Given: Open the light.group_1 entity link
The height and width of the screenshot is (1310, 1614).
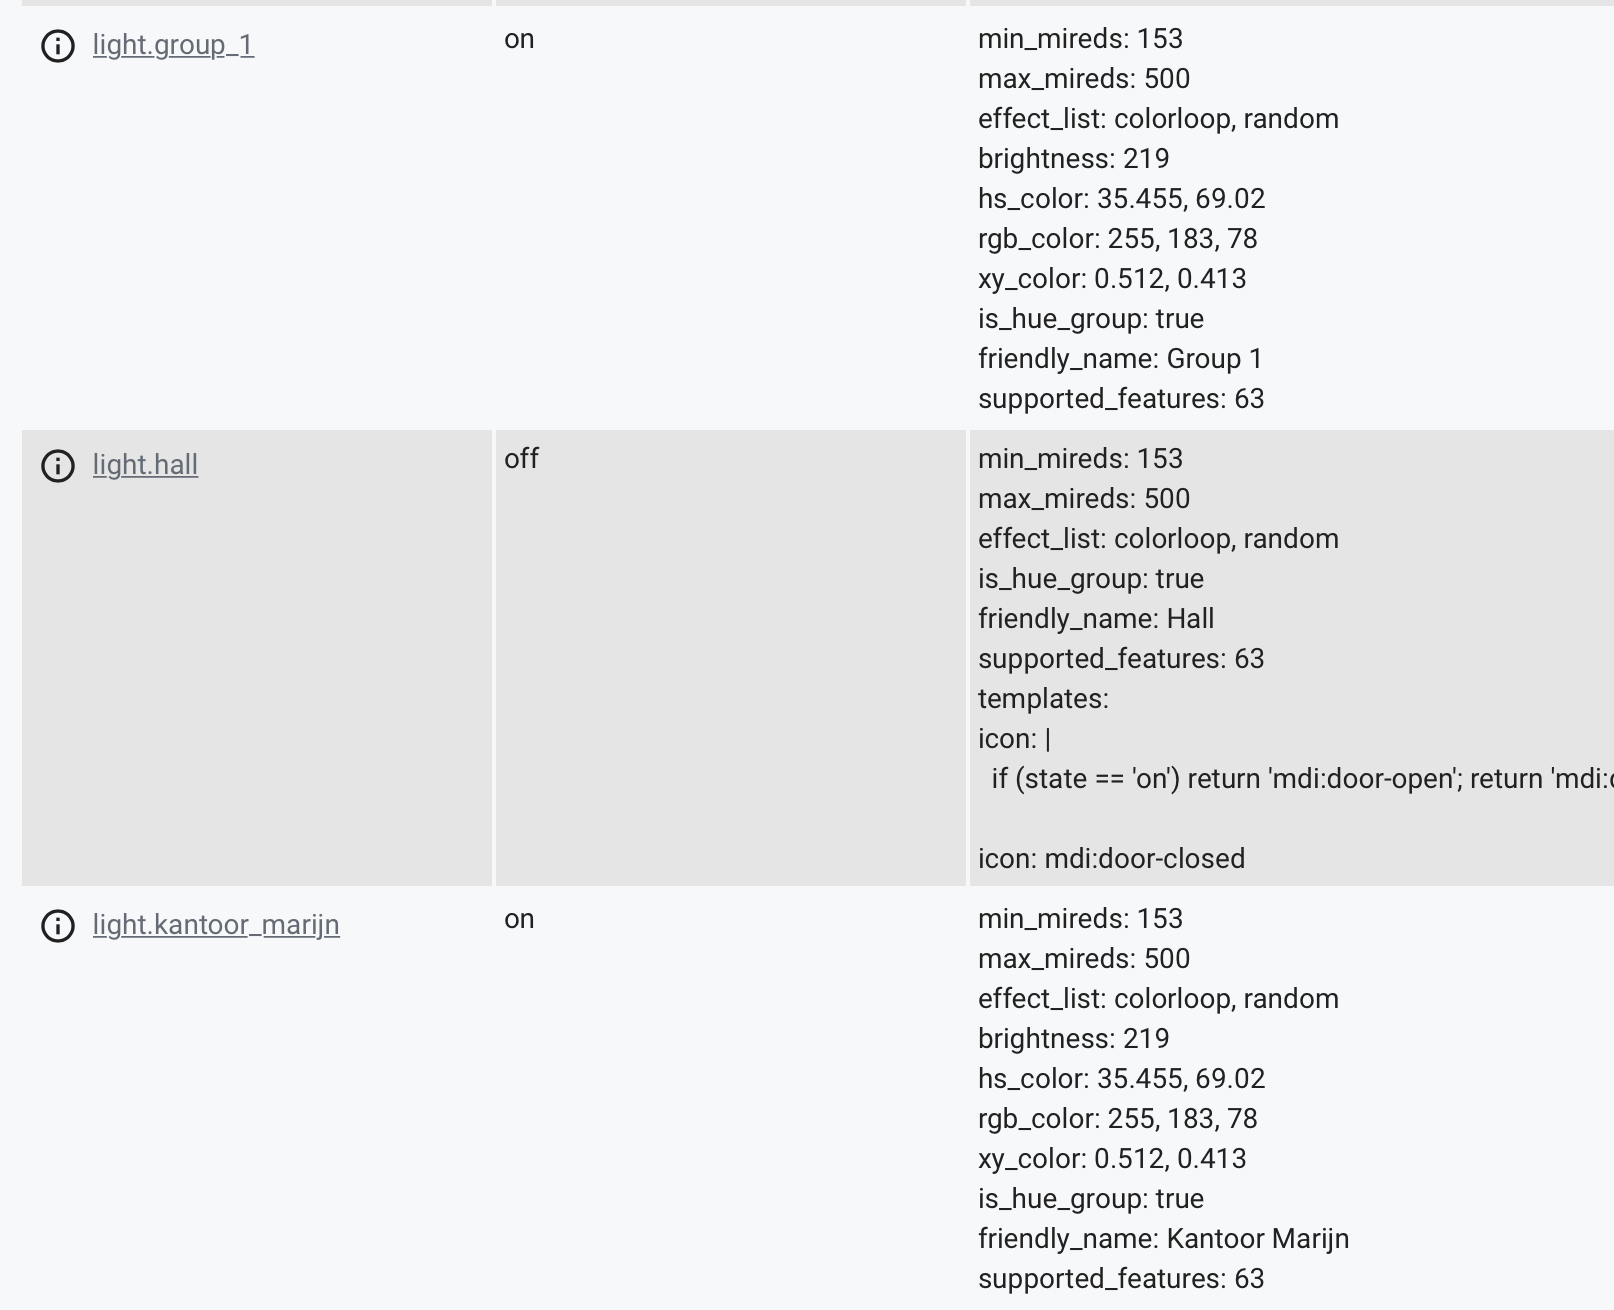Looking at the screenshot, I should pos(173,44).
